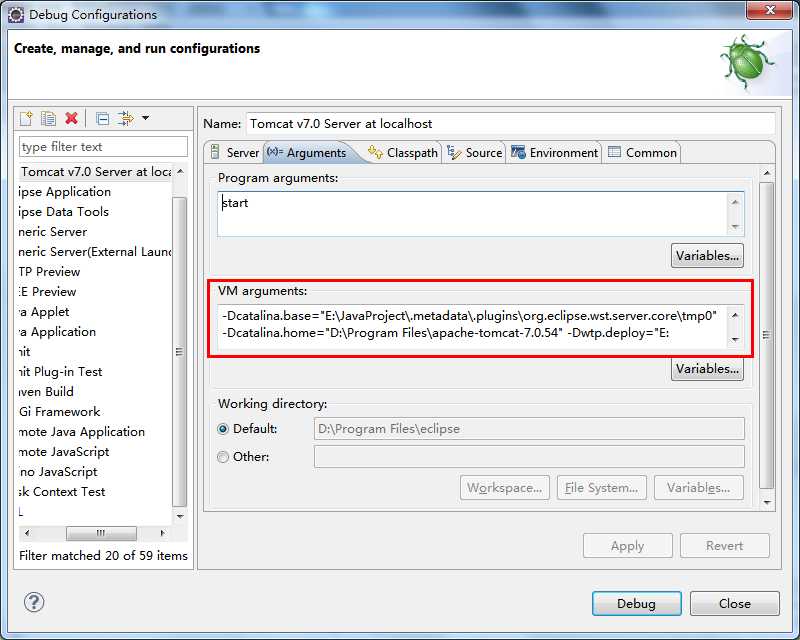Click the Environment tab icon
This screenshot has height=640, width=800.
pos(518,152)
